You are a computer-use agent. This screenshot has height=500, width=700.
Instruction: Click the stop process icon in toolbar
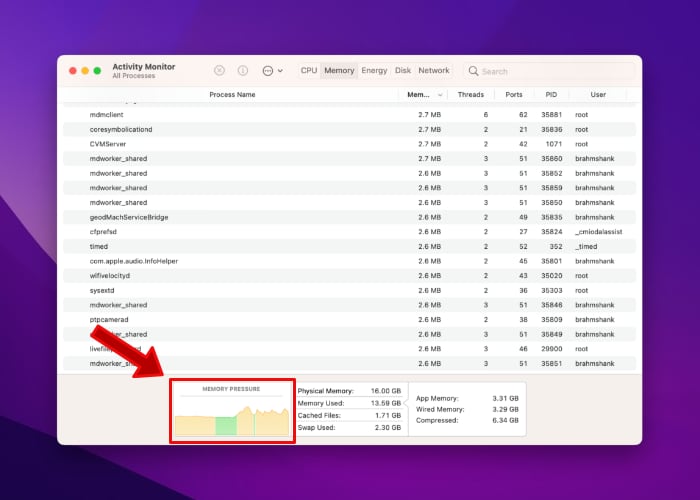click(x=220, y=71)
